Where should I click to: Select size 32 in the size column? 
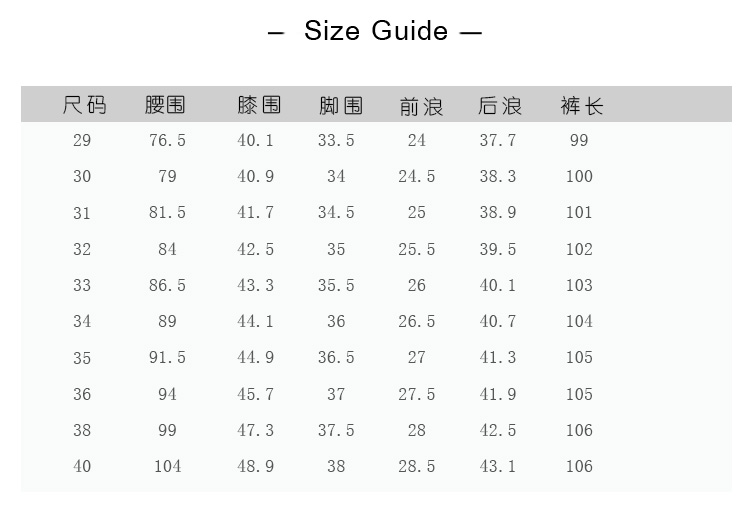coord(82,249)
